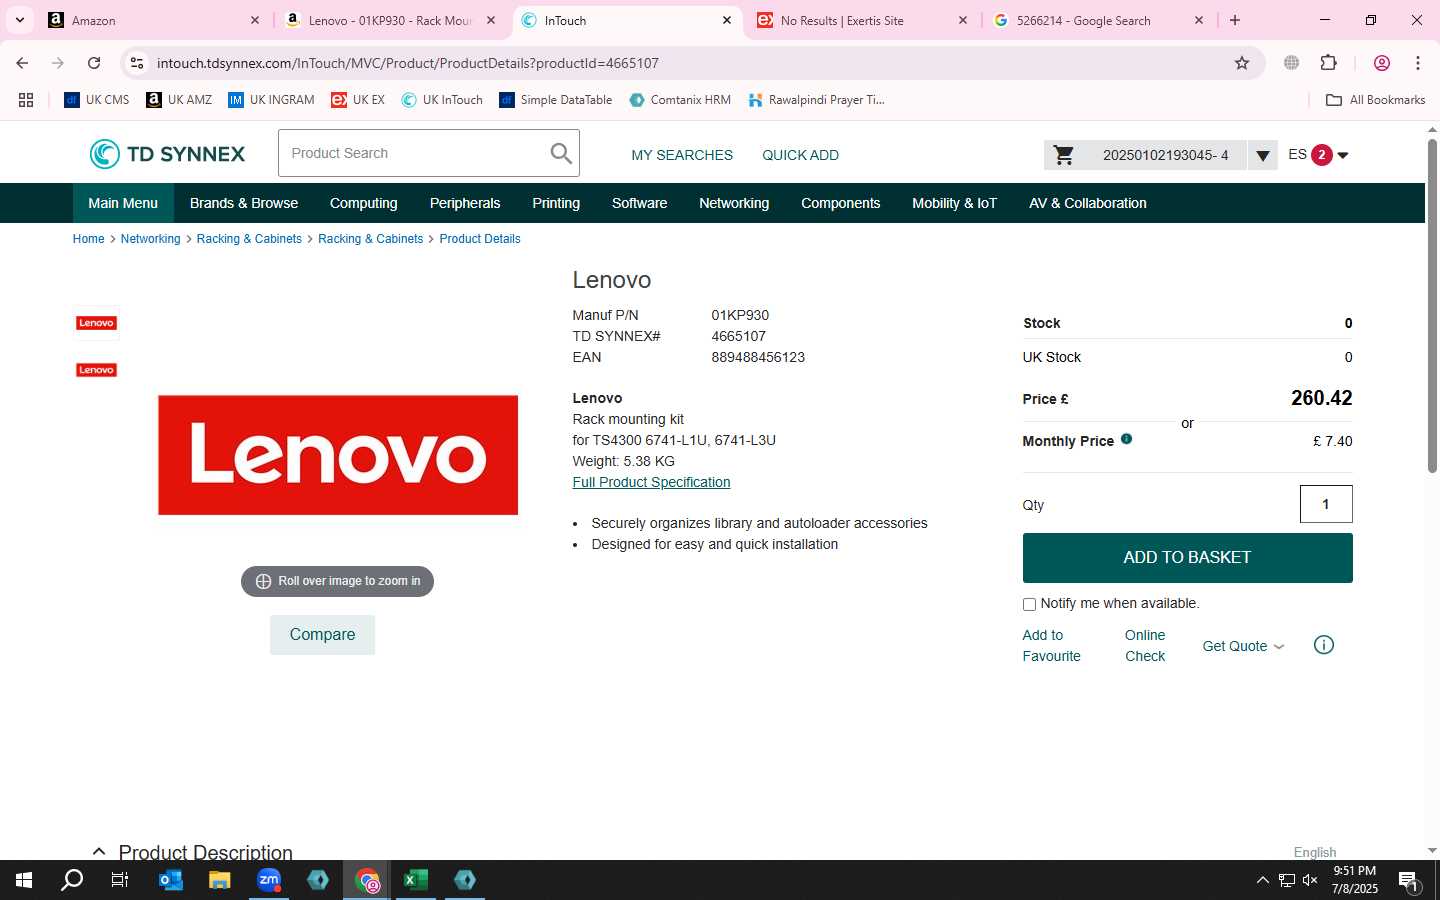This screenshot has height=900, width=1440.
Task: Collapse the Product Description section
Action: (x=99, y=851)
